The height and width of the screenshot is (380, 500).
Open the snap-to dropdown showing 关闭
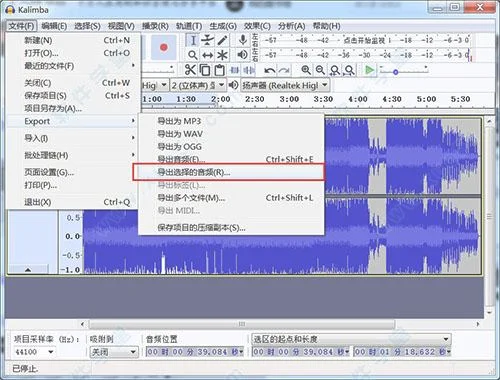114,352
